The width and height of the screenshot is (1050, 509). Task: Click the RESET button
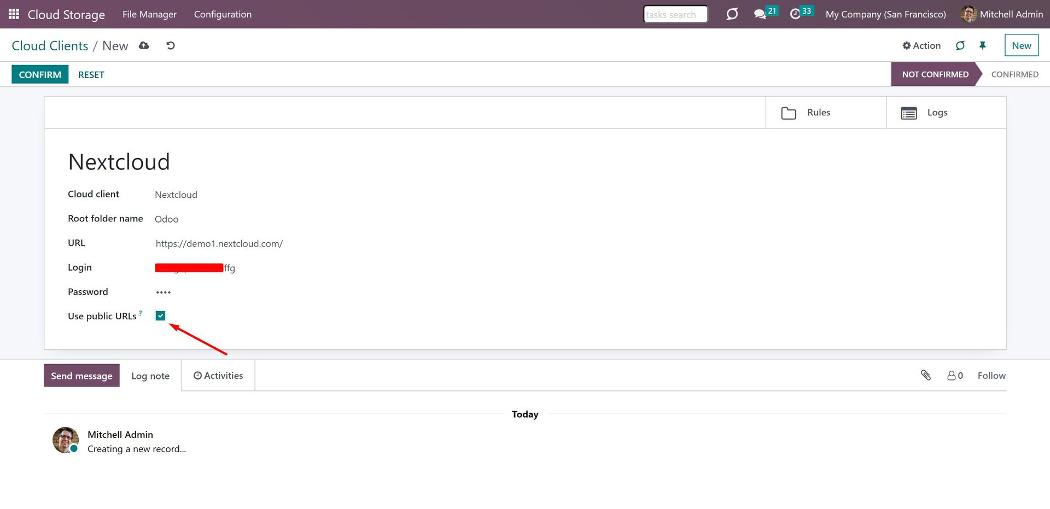(x=91, y=74)
